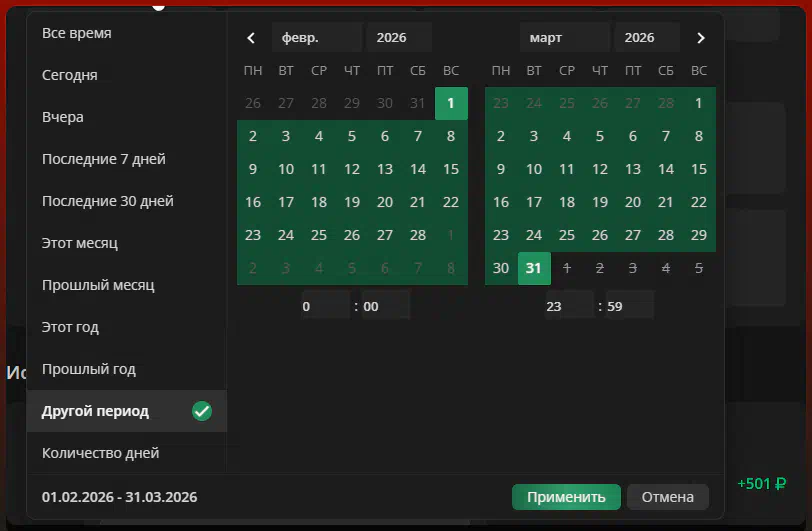
Task: Open the left calendar 2026 year dropdown
Action: pos(398,38)
